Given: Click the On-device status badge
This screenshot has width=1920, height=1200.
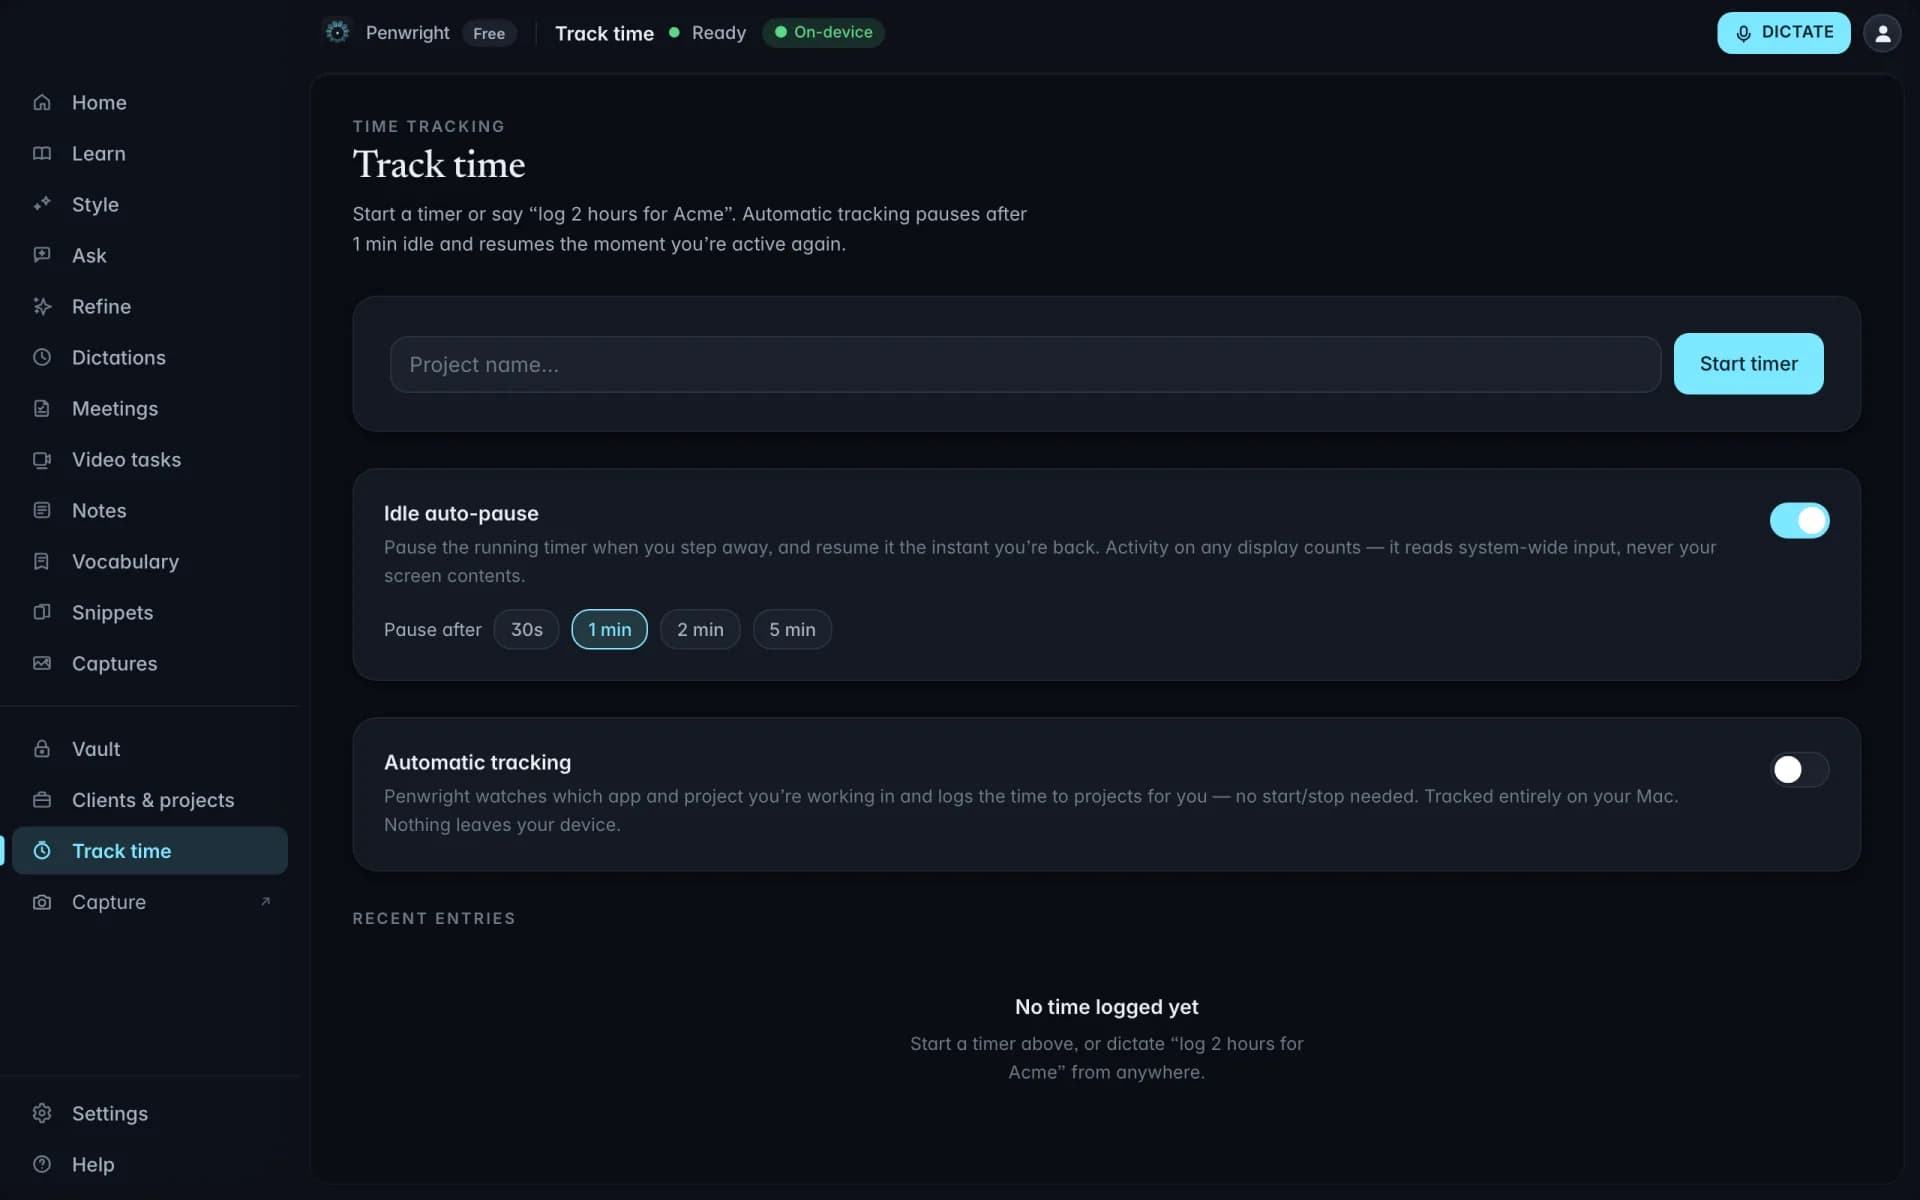Looking at the screenshot, I should pyautogui.click(x=823, y=32).
